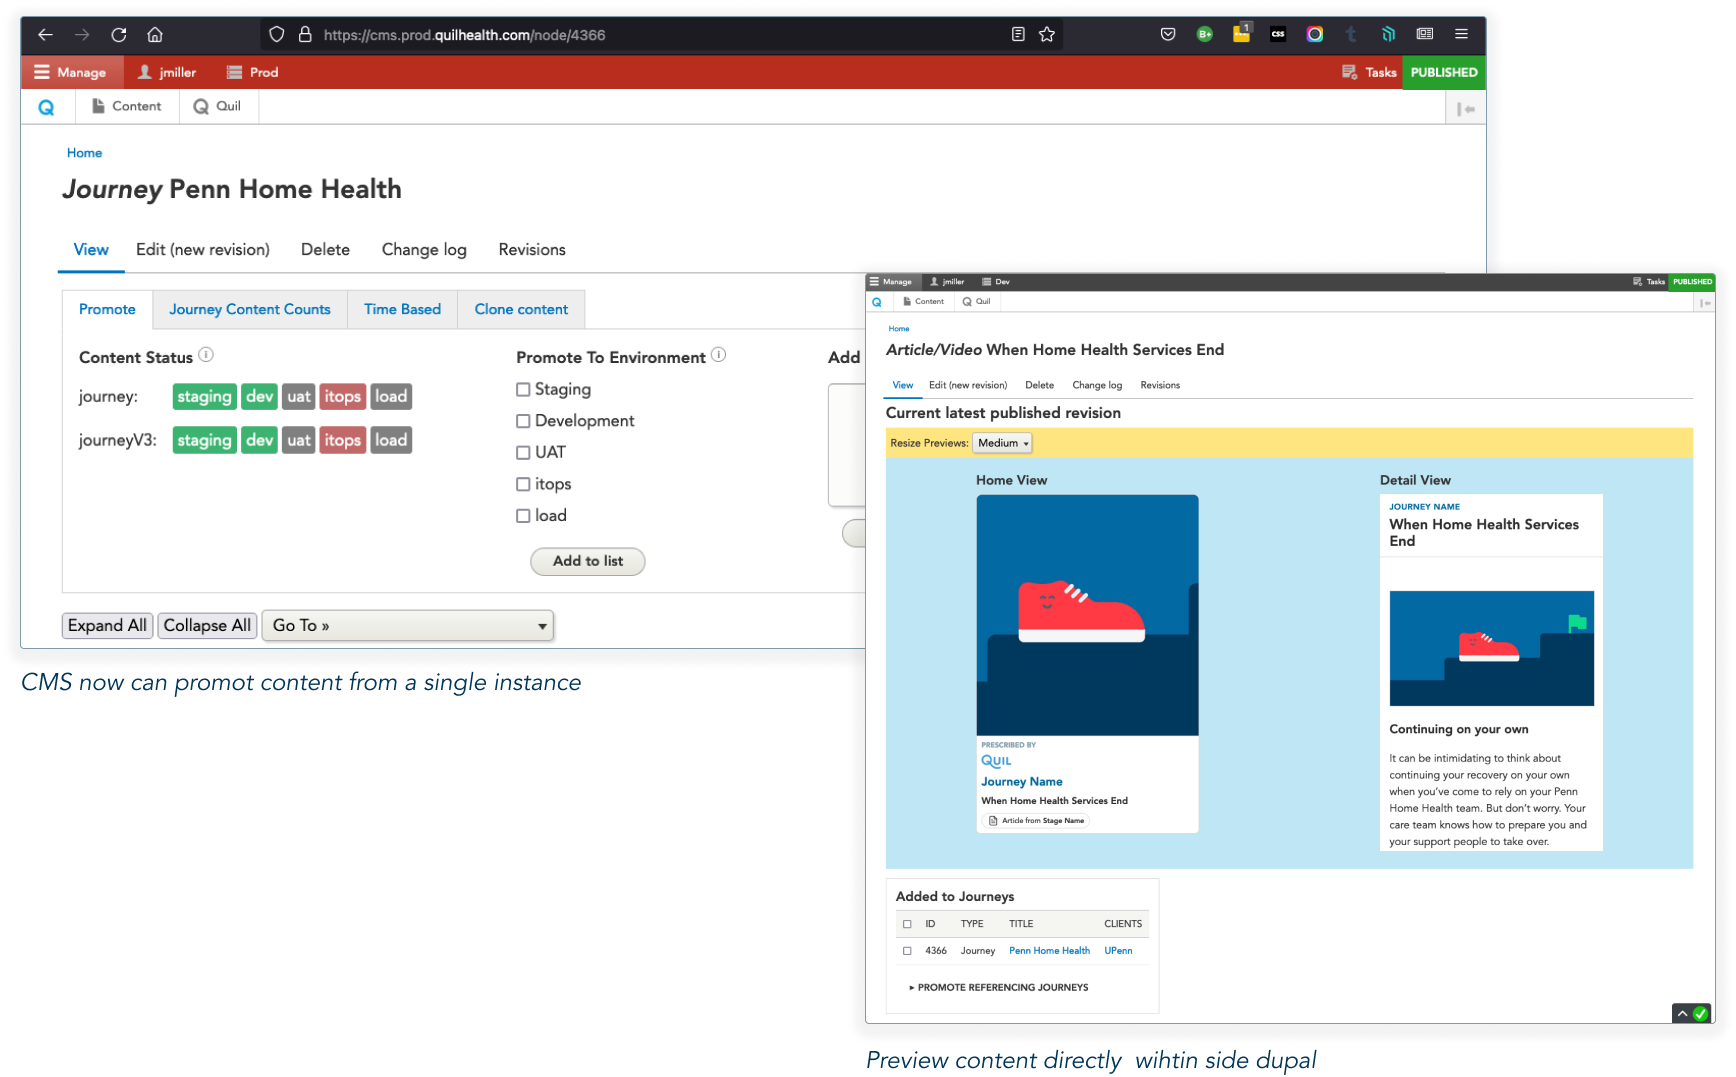The image size is (1736, 1077).
Task: Click the browser home icon
Action: pyautogui.click(x=155, y=35)
